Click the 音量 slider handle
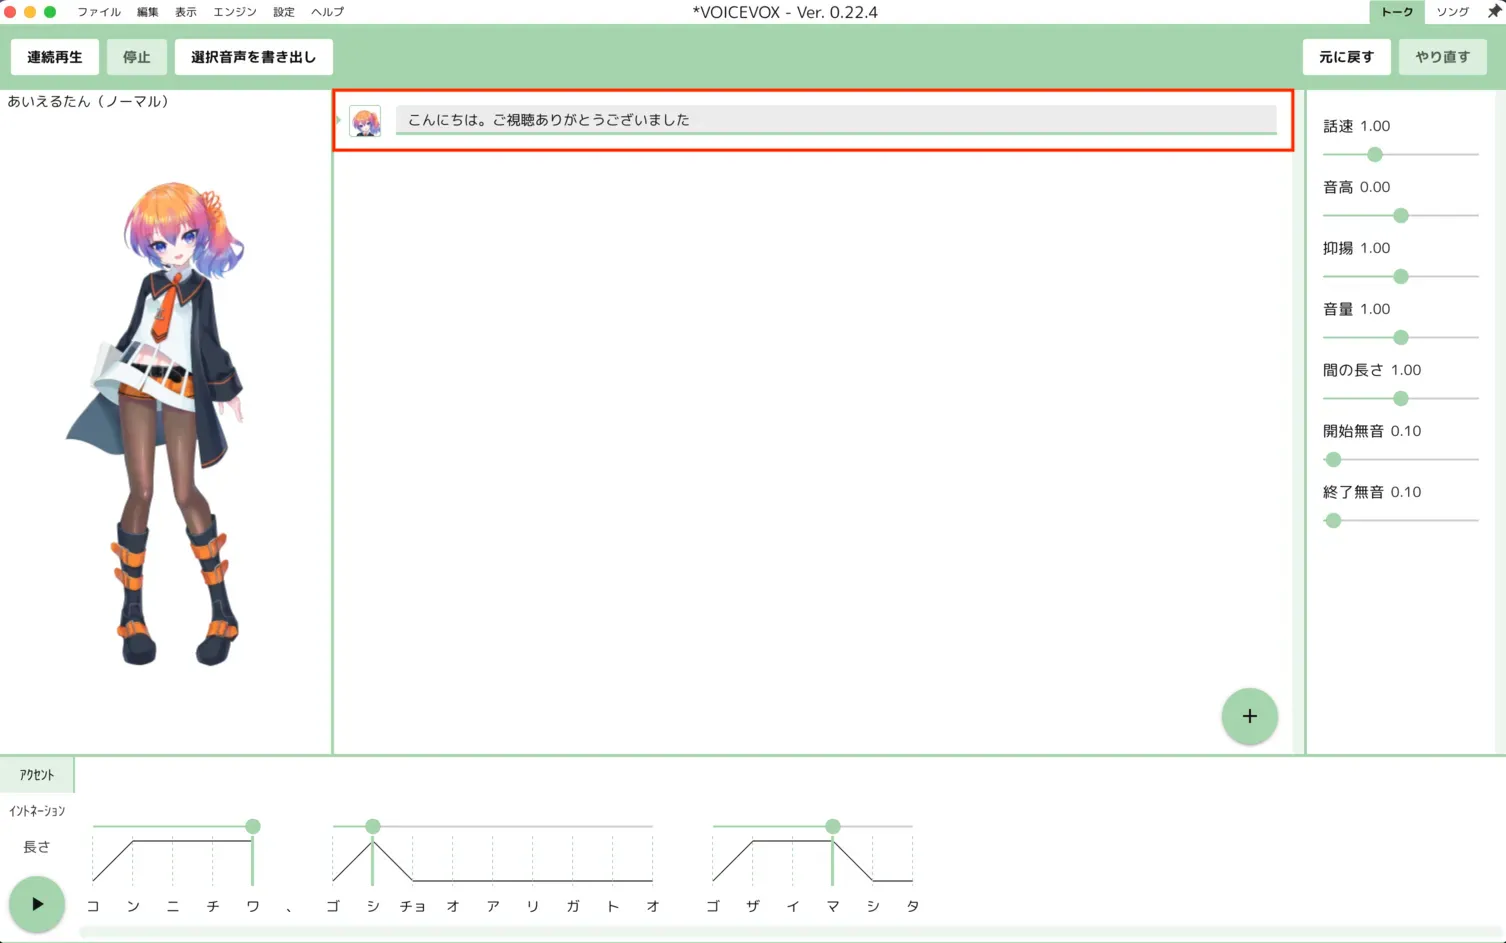This screenshot has height=943, width=1506. (1401, 338)
